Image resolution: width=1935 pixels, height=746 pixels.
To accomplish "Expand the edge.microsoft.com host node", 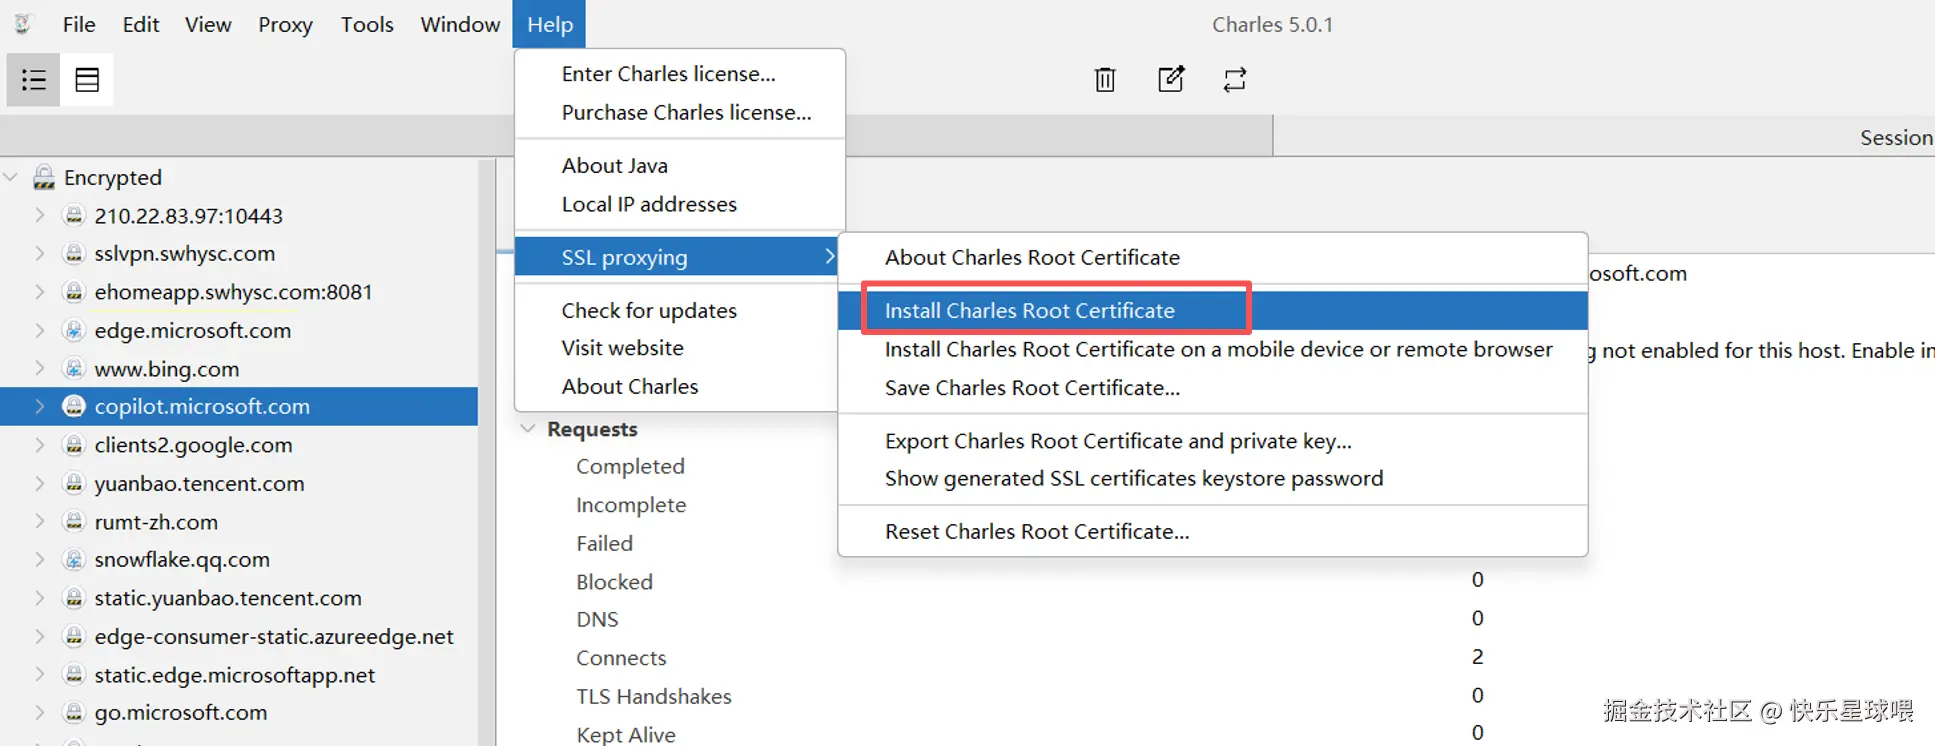I will 40,330.
